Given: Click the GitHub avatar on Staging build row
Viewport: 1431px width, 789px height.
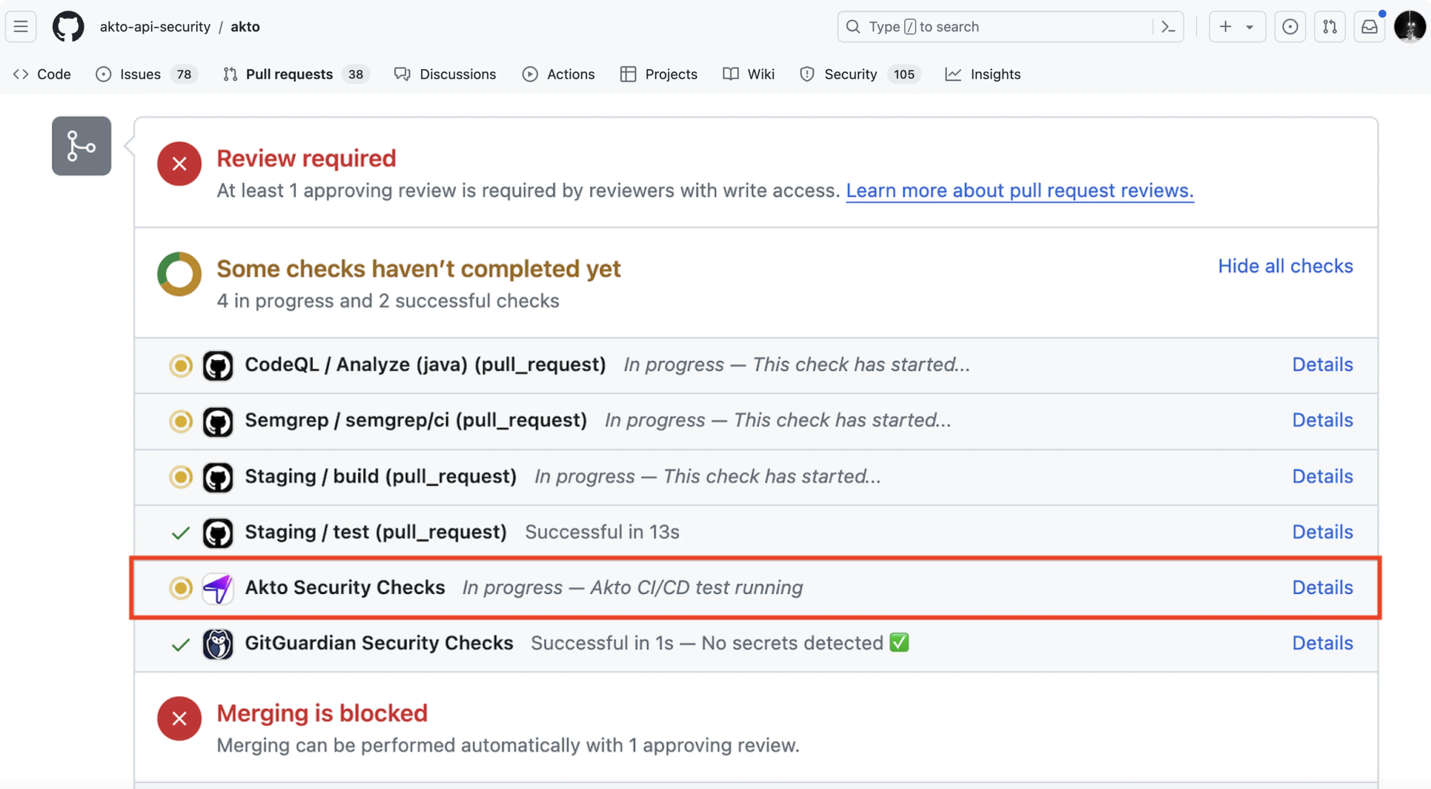Looking at the screenshot, I should [218, 477].
